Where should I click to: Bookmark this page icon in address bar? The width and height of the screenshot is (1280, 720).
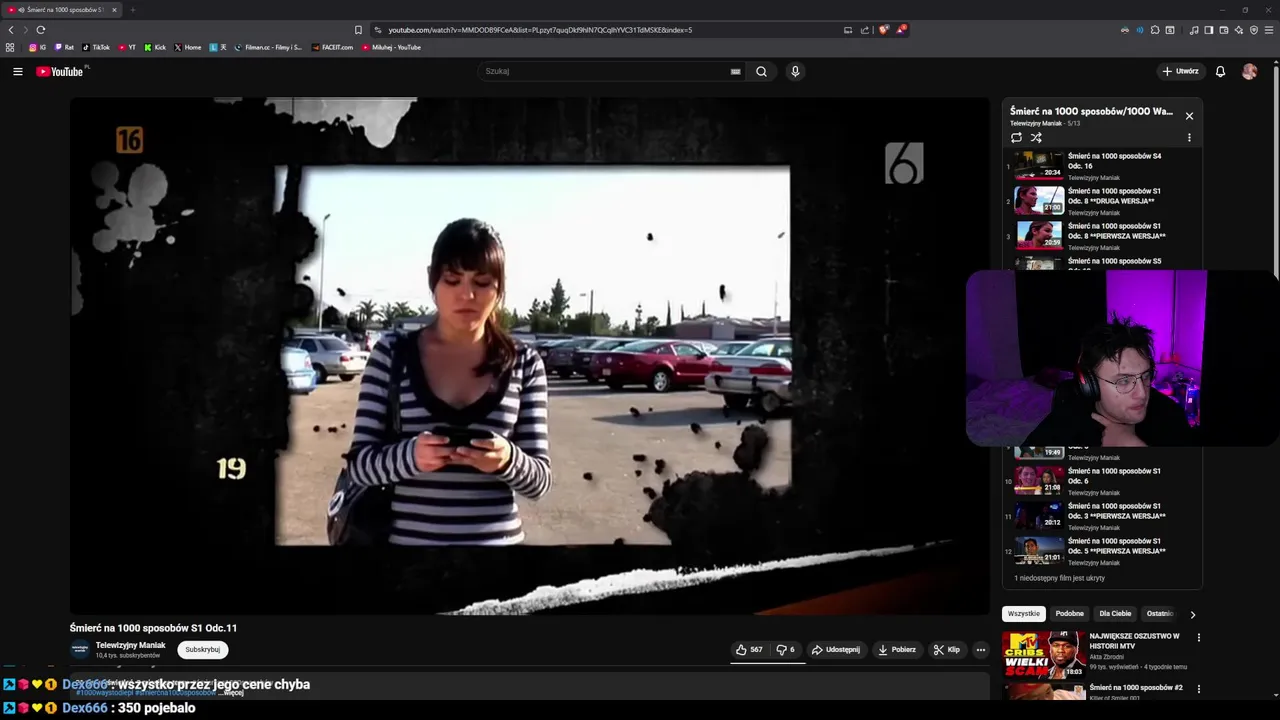[358, 30]
